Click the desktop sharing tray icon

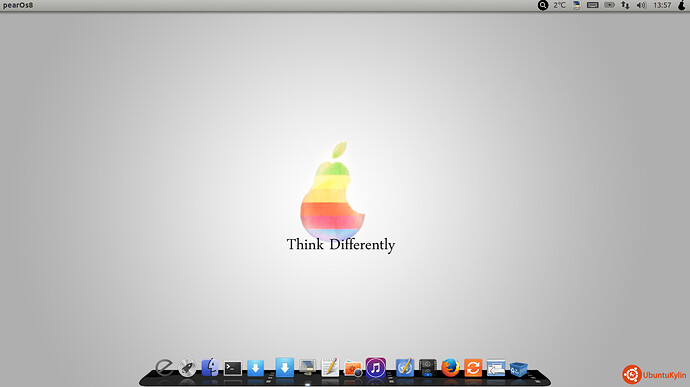[x=576, y=5]
